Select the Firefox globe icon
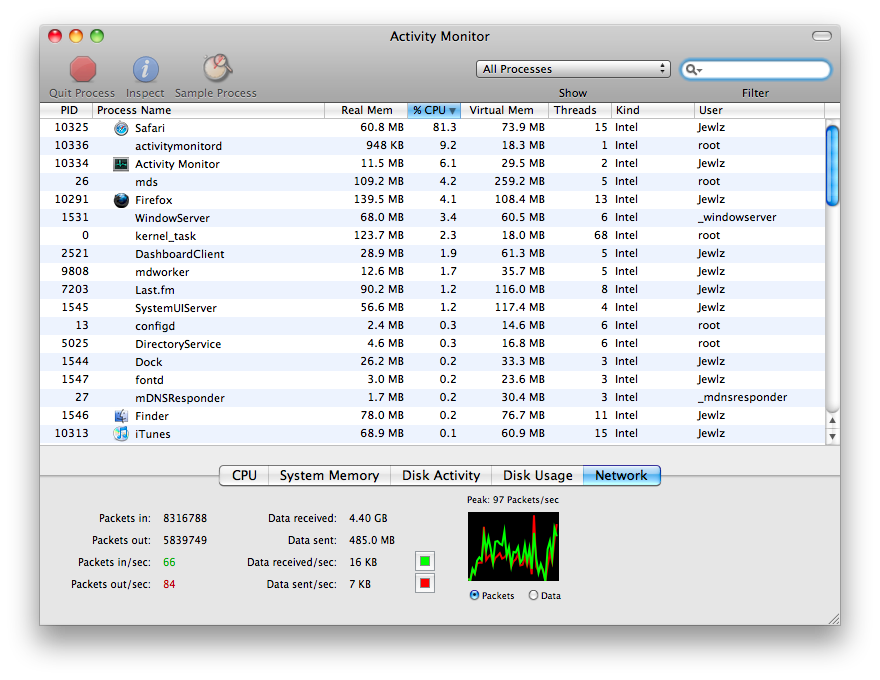The height and width of the screenshot is (680, 880). pyautogui.click(x=121, y=200)
